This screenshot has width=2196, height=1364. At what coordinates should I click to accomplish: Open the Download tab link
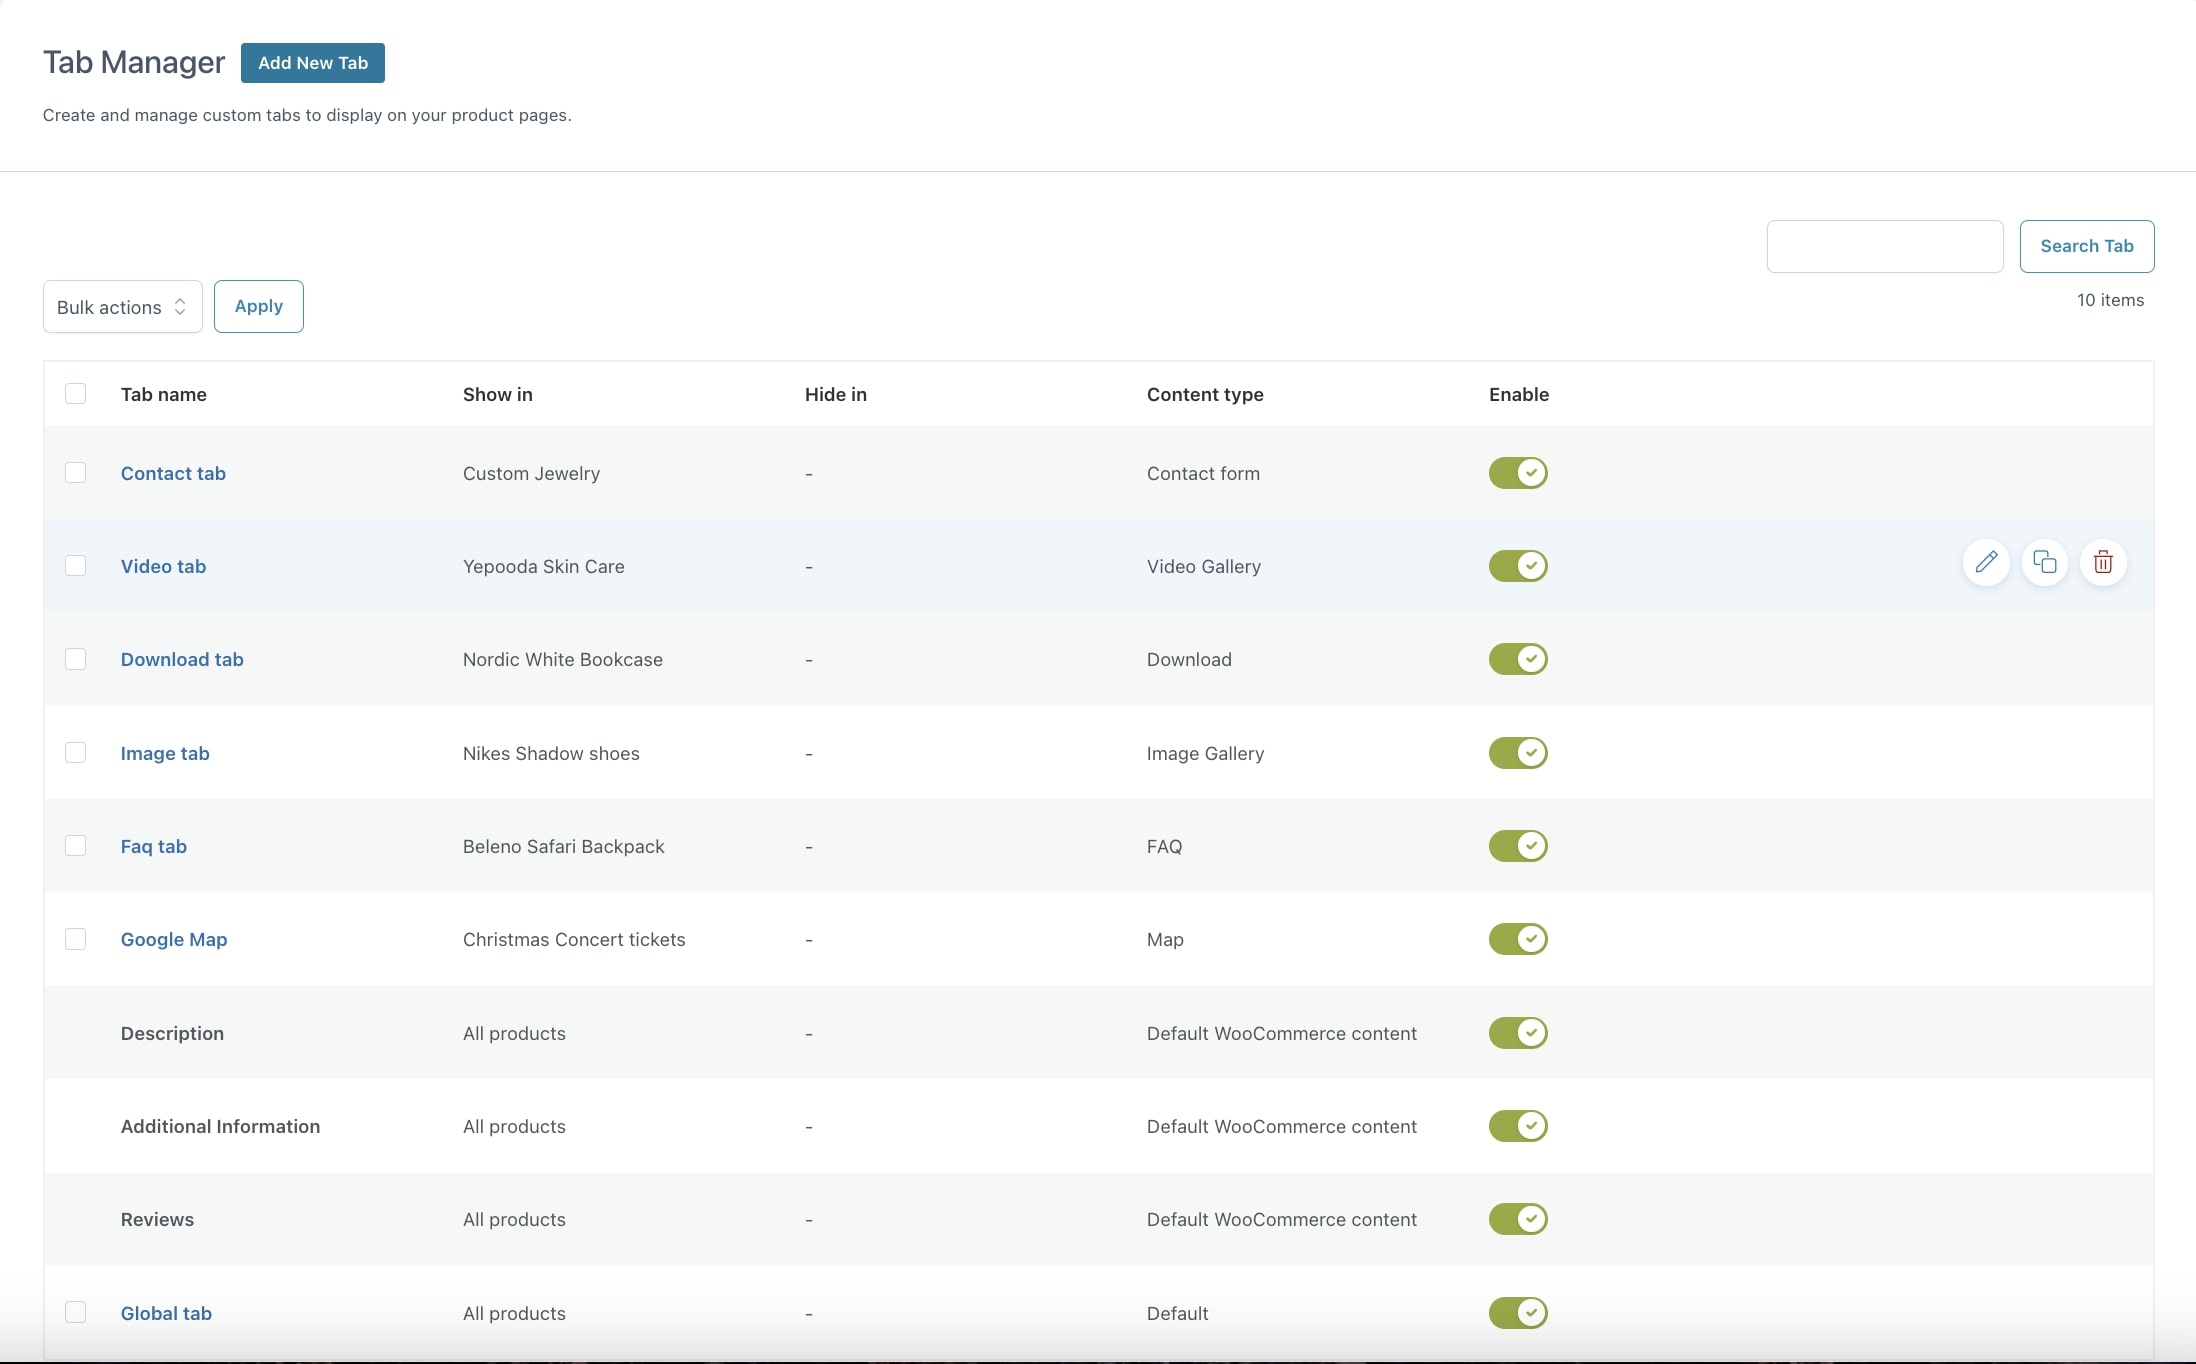(182, 660)
